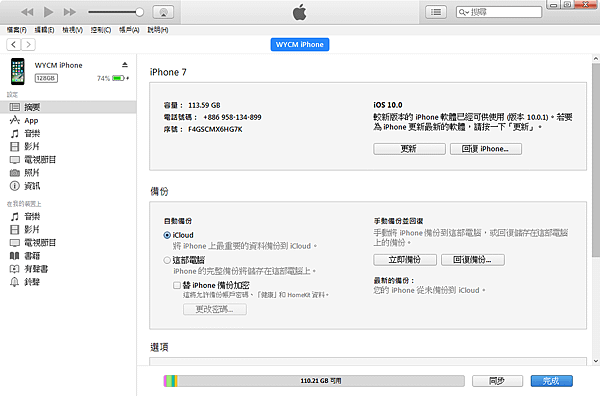Open 音樂 under settings section
Viewport: 600px width, 396px height.
coord(68,134)
